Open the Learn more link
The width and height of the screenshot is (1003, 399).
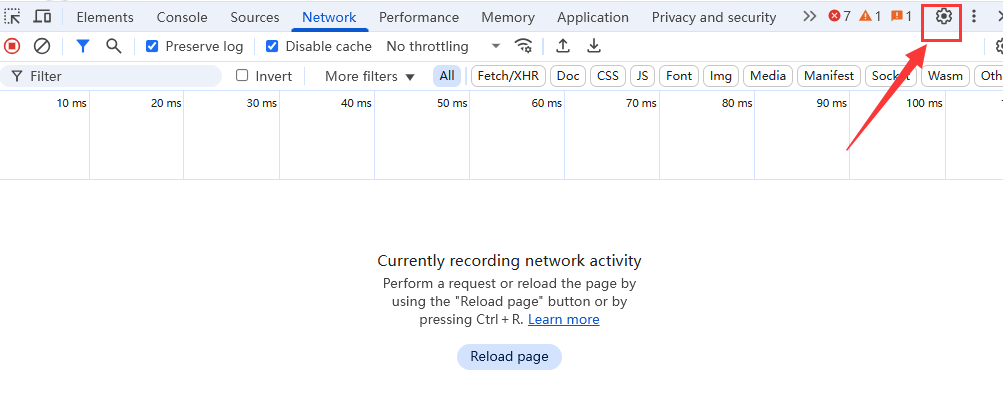[564, 319]
